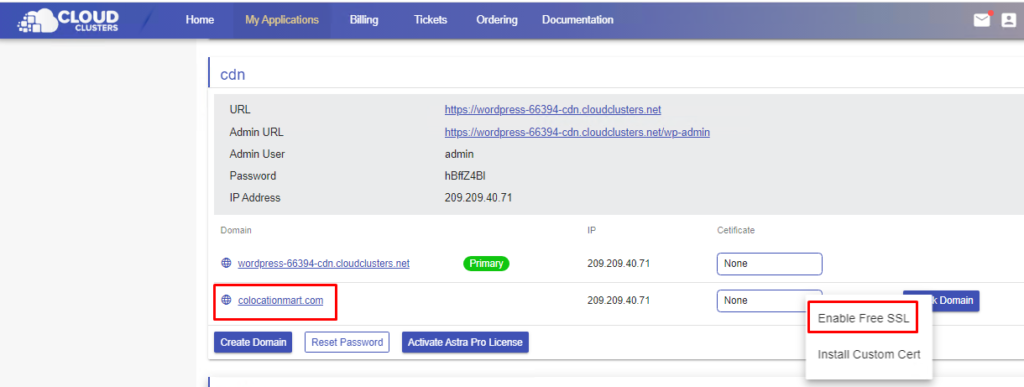Click the Cloud Clusters logo

click(x=67, y=20)
